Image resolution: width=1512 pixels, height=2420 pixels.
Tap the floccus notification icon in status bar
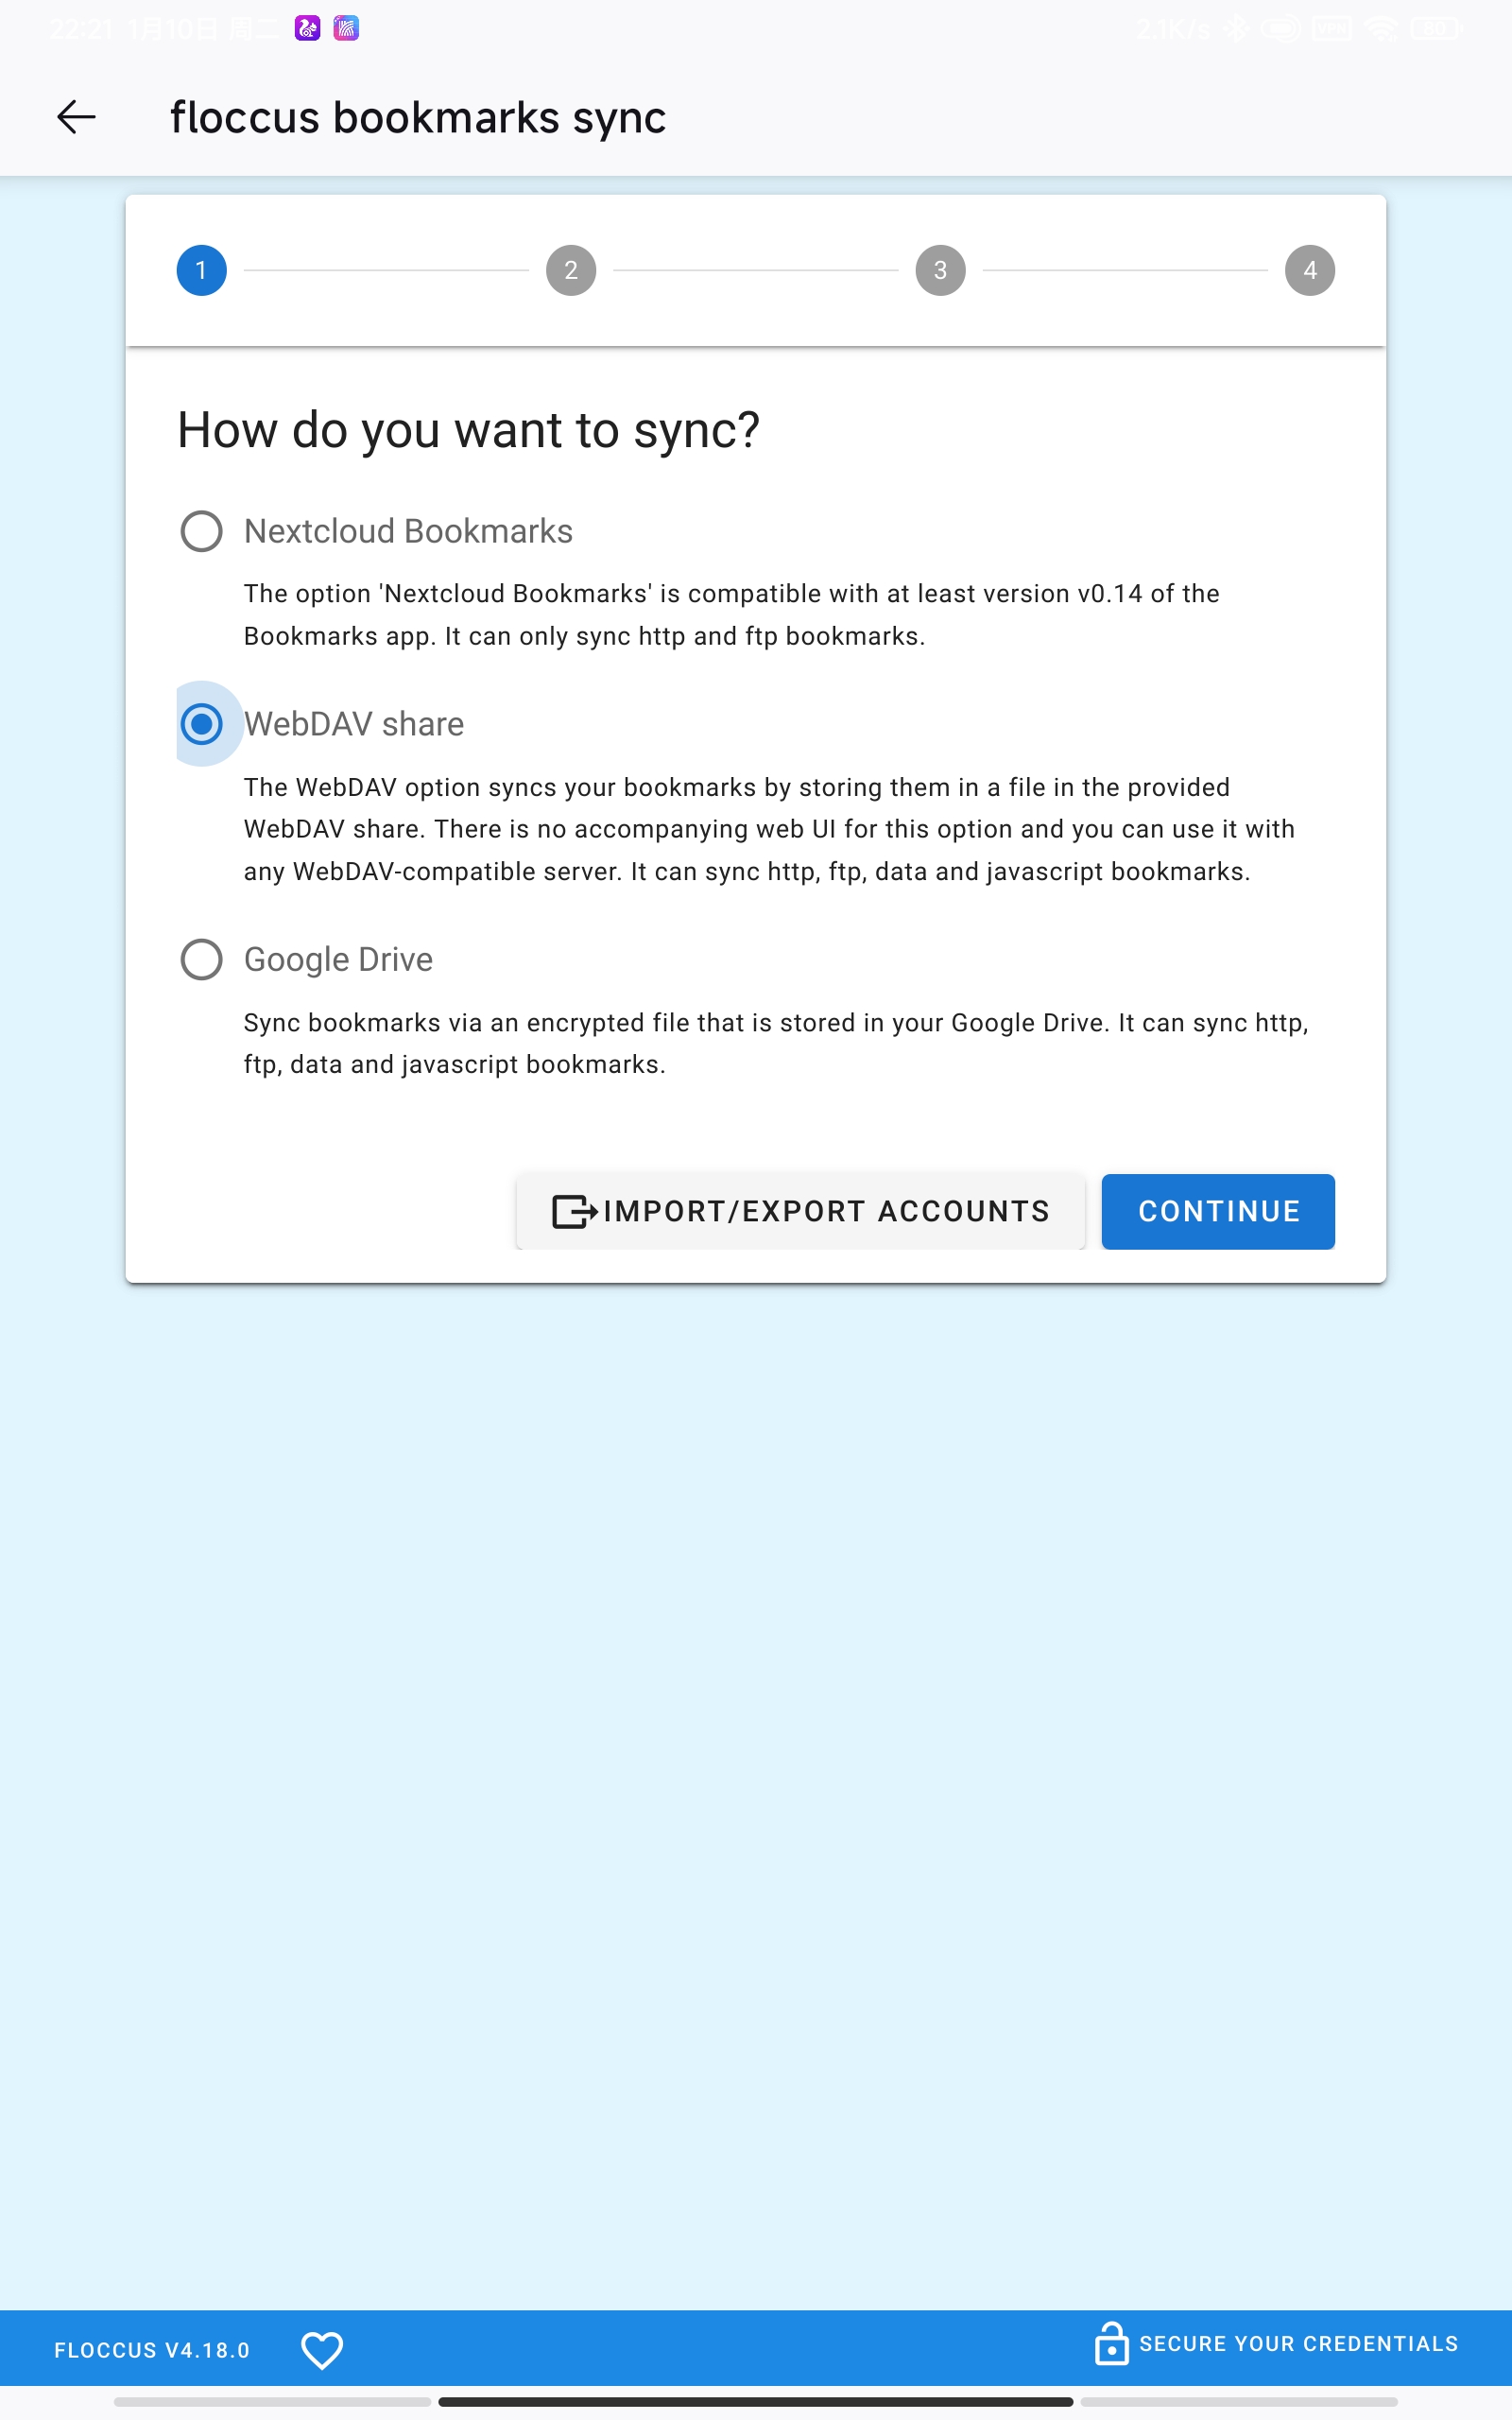click(x=346, y=27)
